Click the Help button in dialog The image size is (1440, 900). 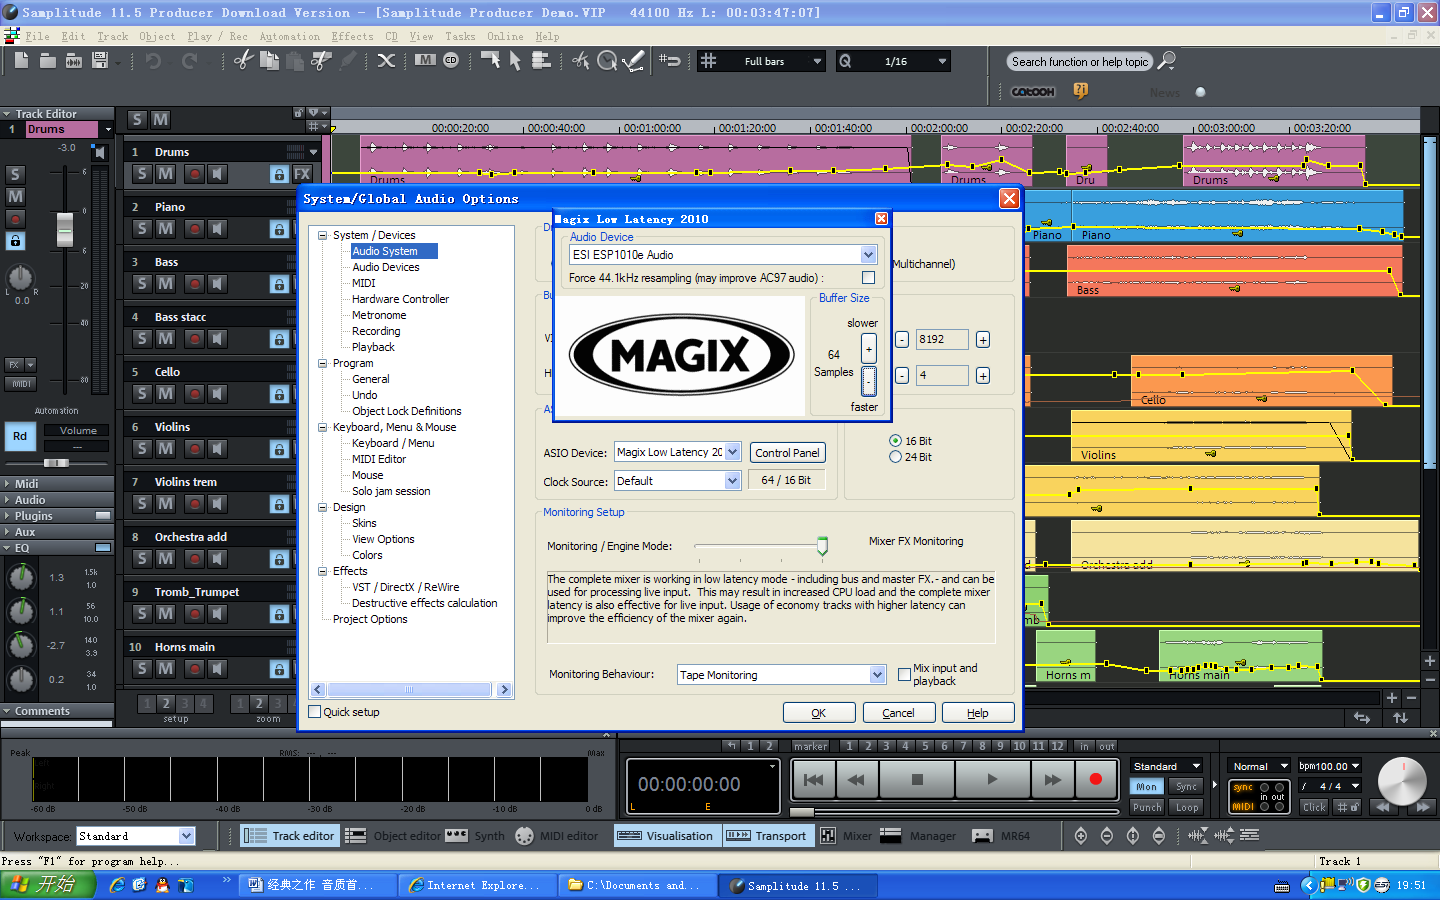[977, 713]
